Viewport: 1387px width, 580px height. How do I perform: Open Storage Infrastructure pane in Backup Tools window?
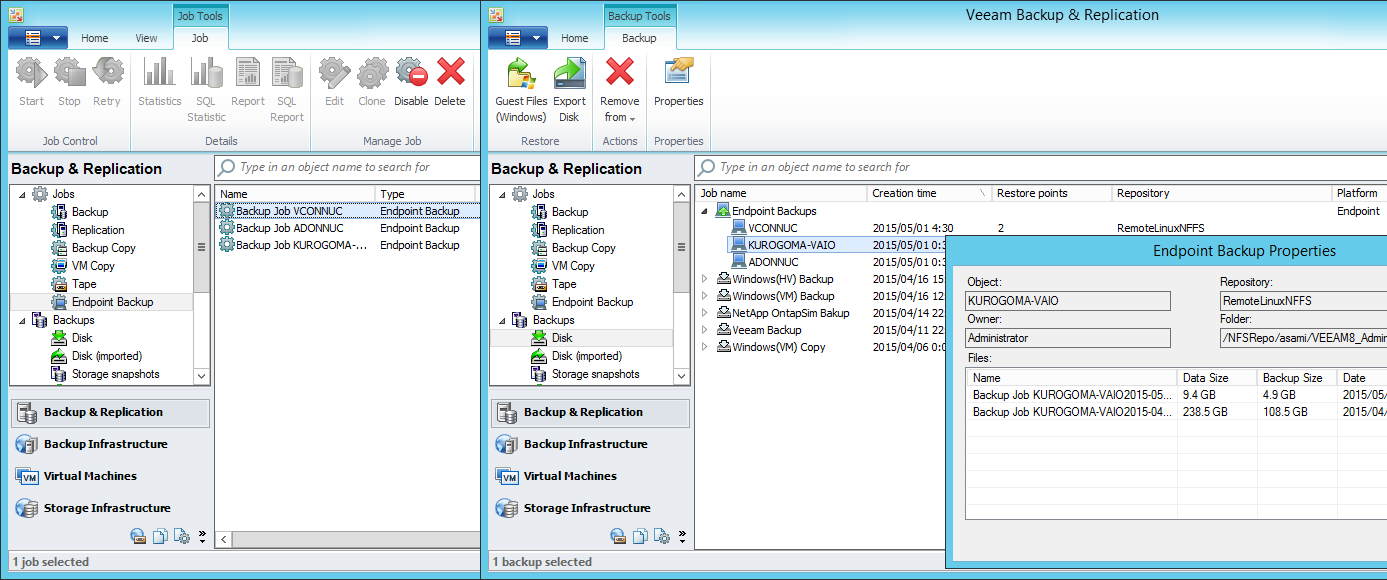point(590,508)
